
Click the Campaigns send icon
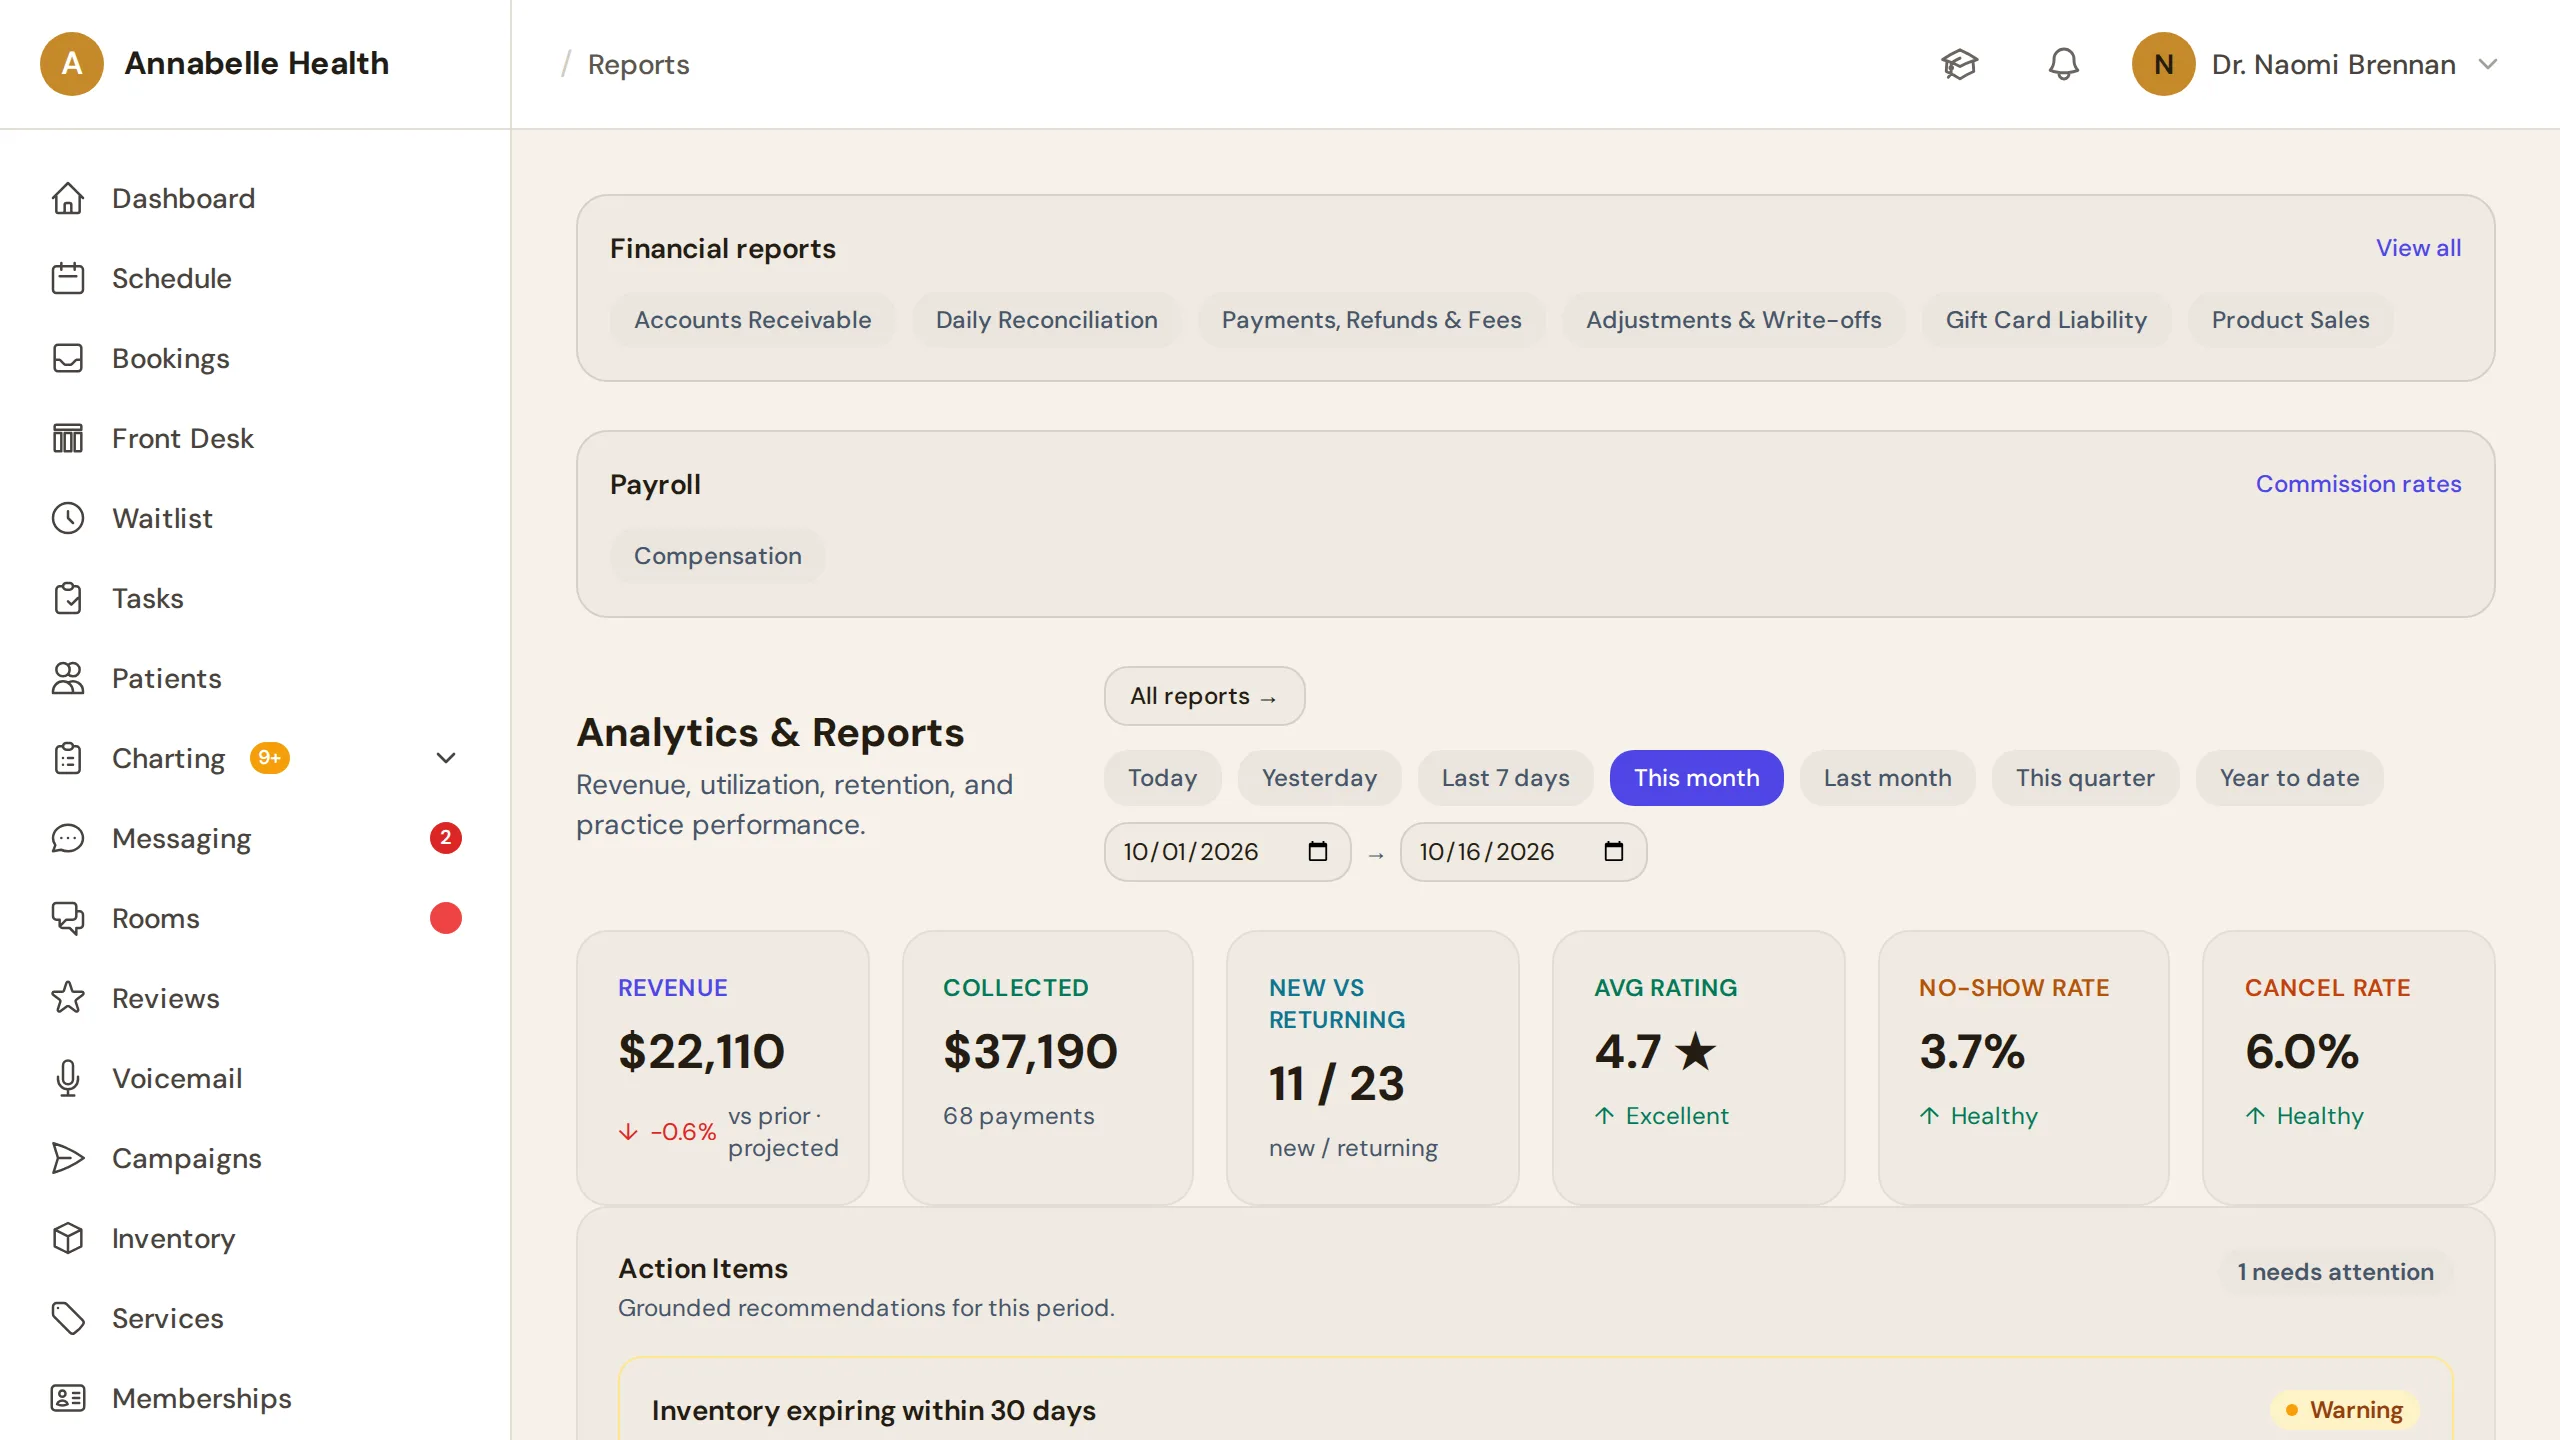coord(68,1158)
